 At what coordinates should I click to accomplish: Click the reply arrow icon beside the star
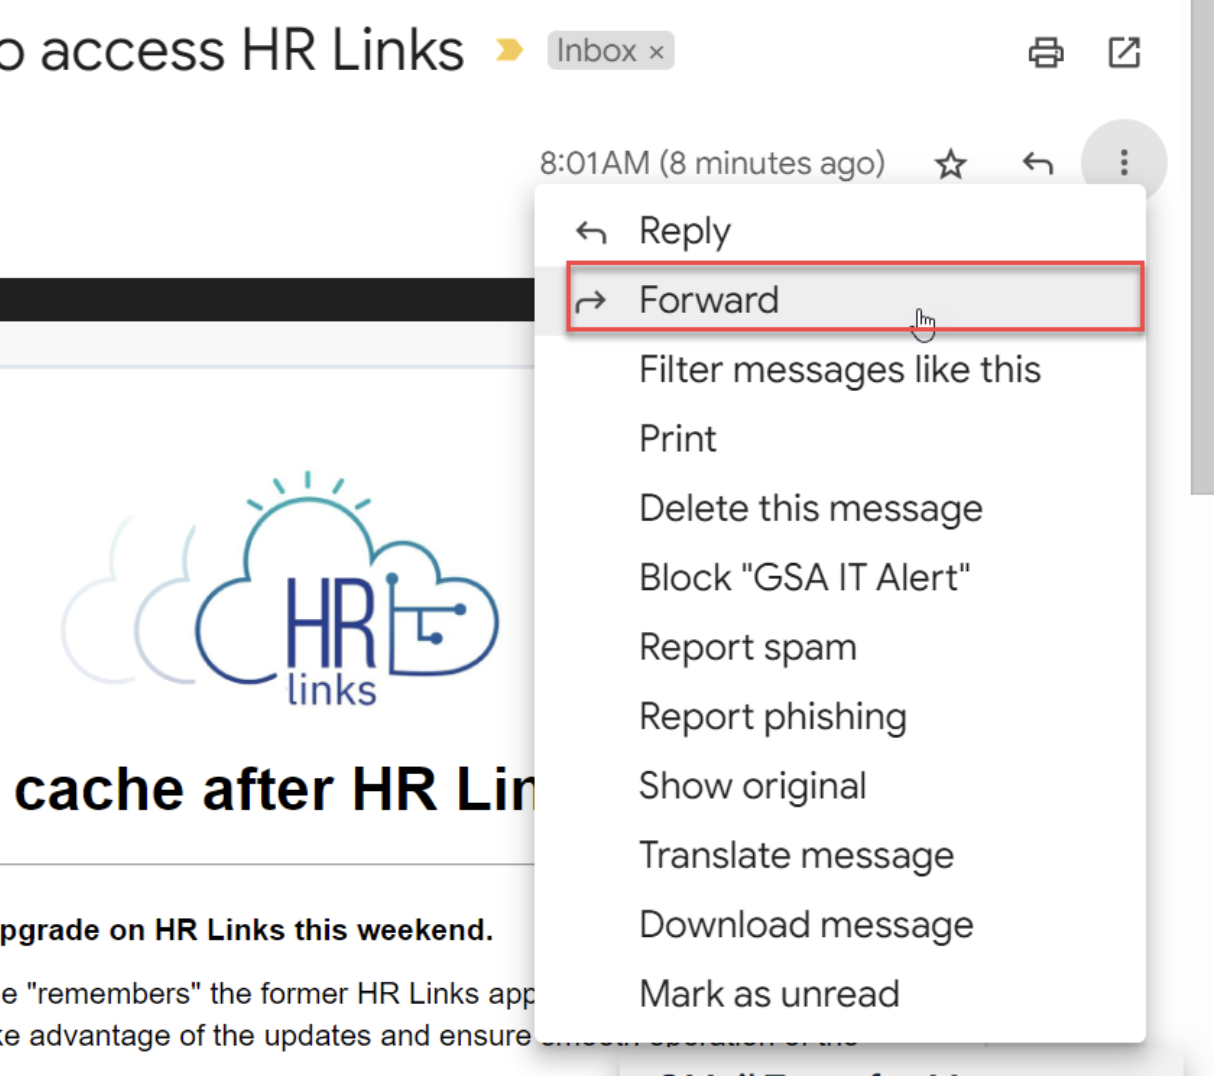point(1037,163)
